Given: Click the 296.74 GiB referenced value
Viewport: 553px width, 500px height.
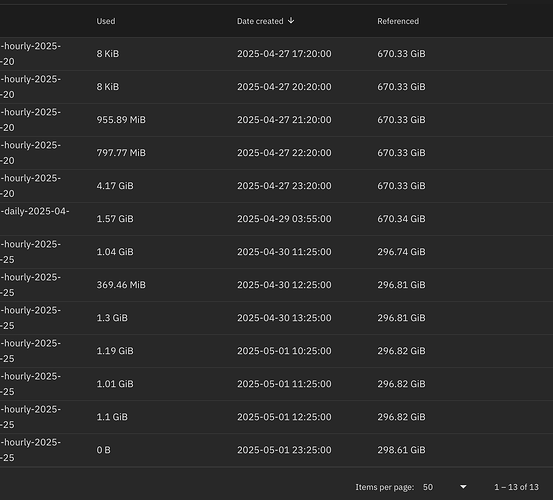Looking at the screenshot, I should (x=401, y=252).
